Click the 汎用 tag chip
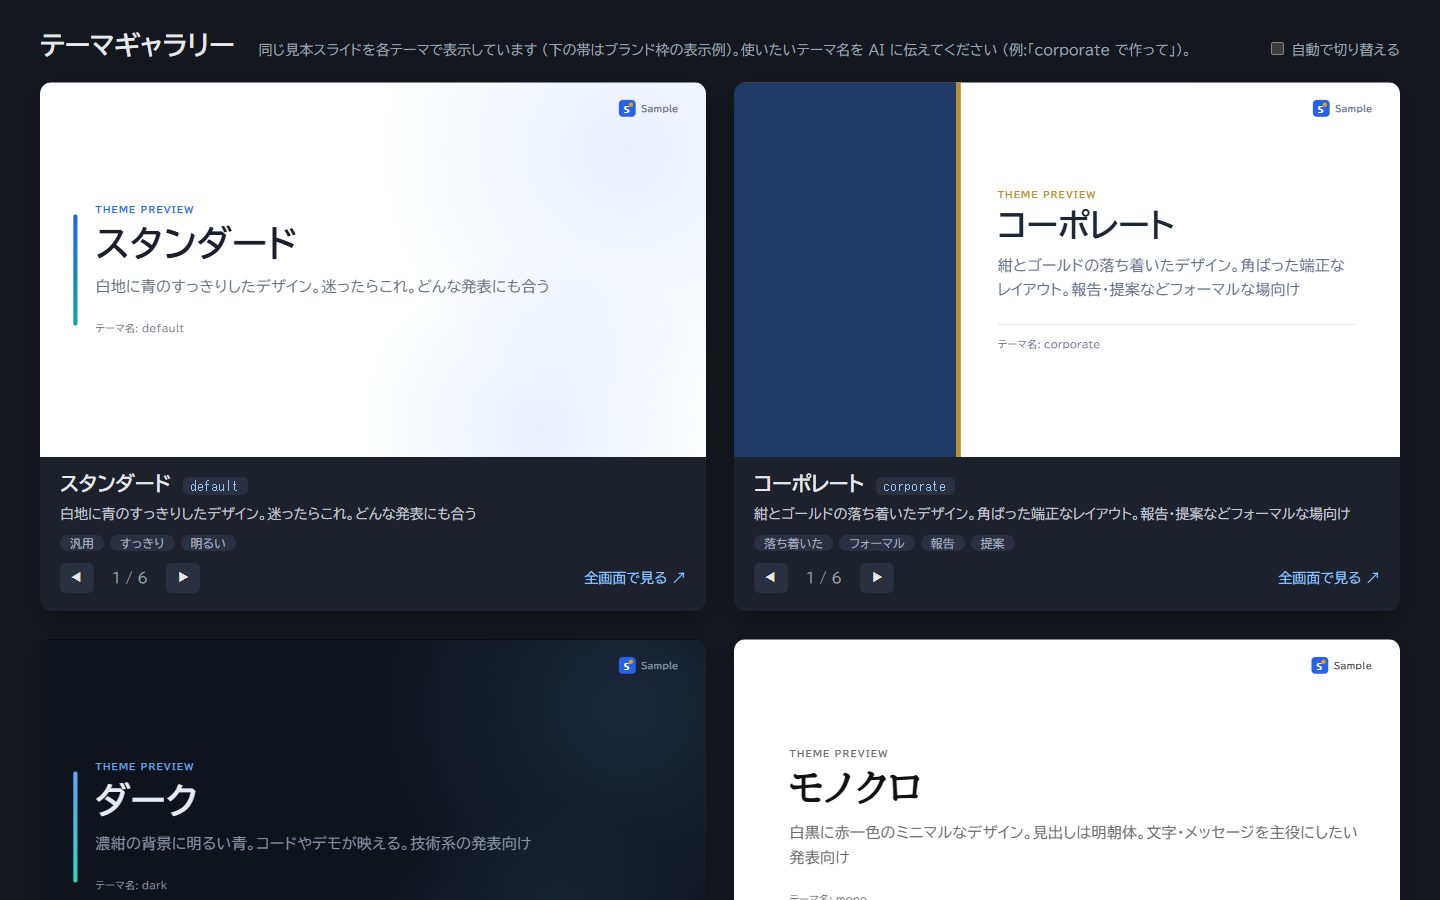Image resolution: width=1440 pixels, height=900 pixels. (x=82, y=544)
